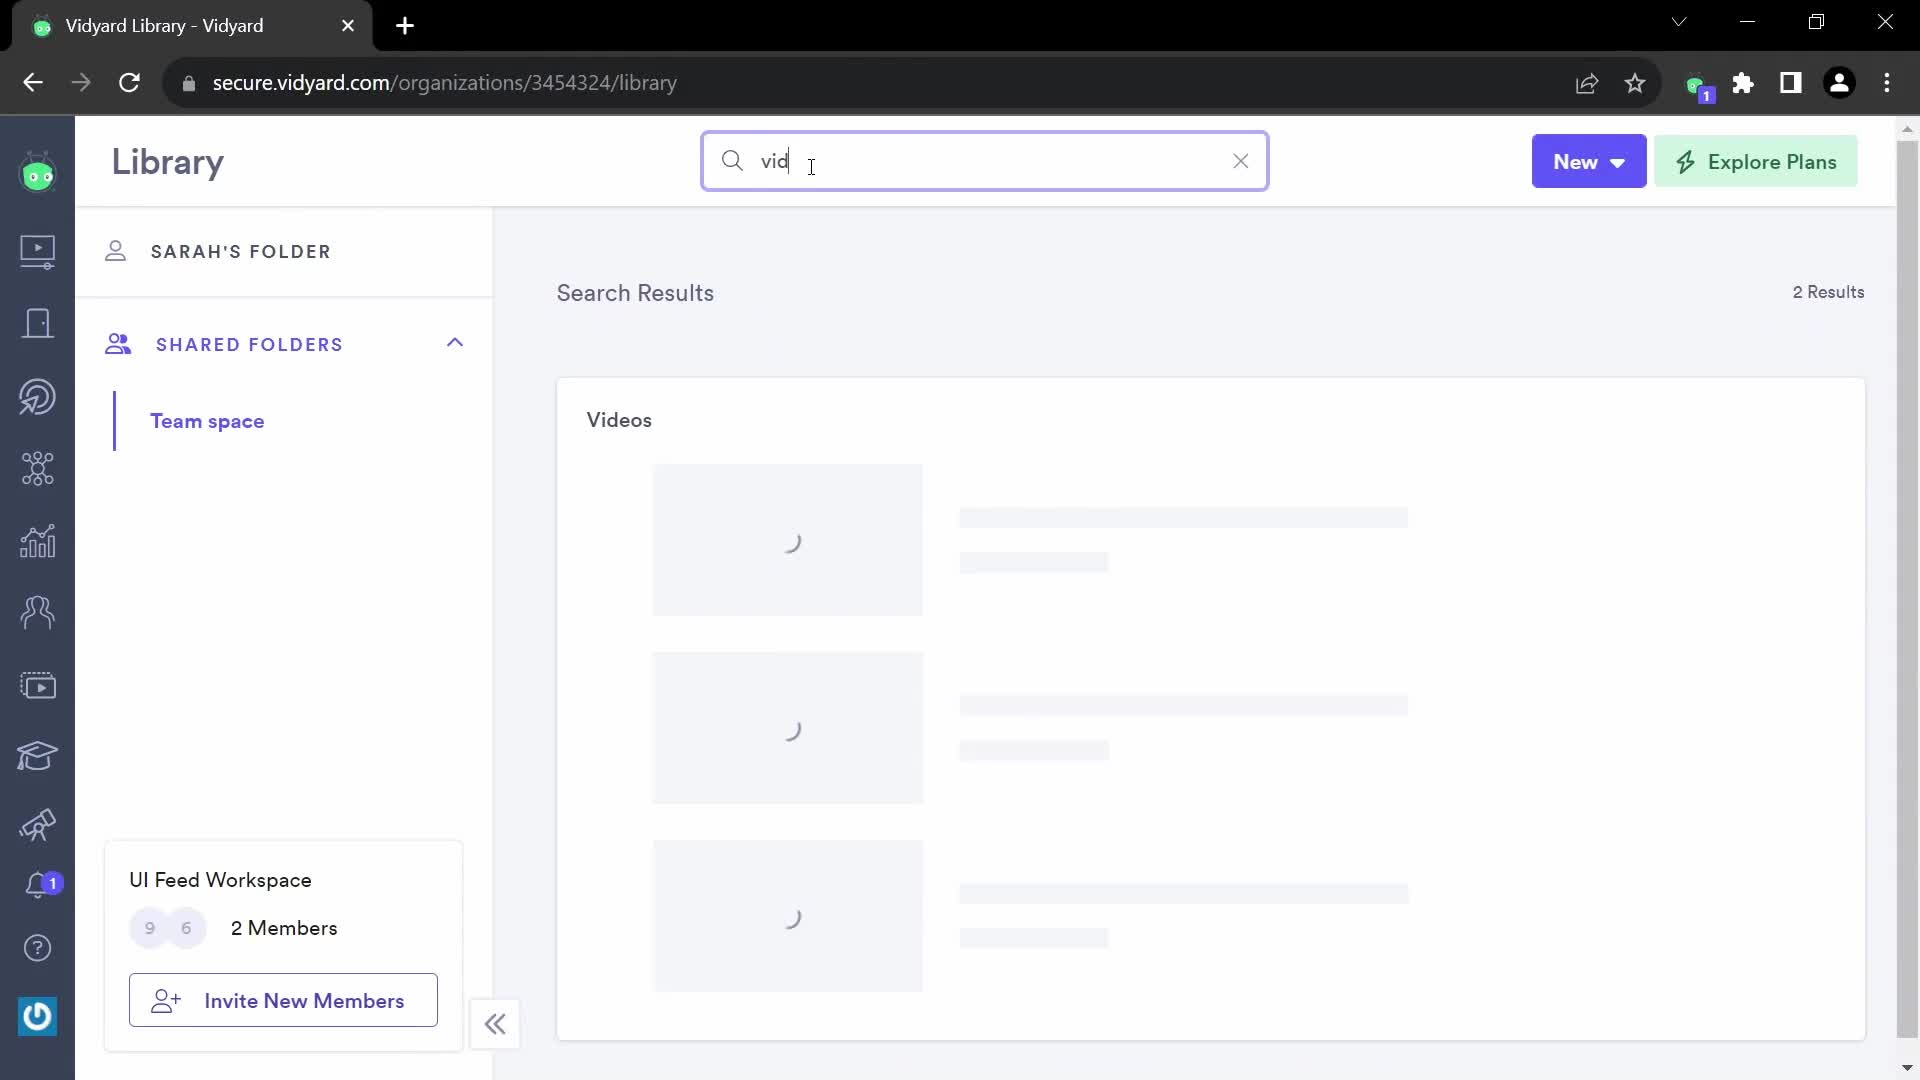The height and width of the screenshot is (1080, 1920).
Task: View the site lock information icon
Action: click(189, 84)
